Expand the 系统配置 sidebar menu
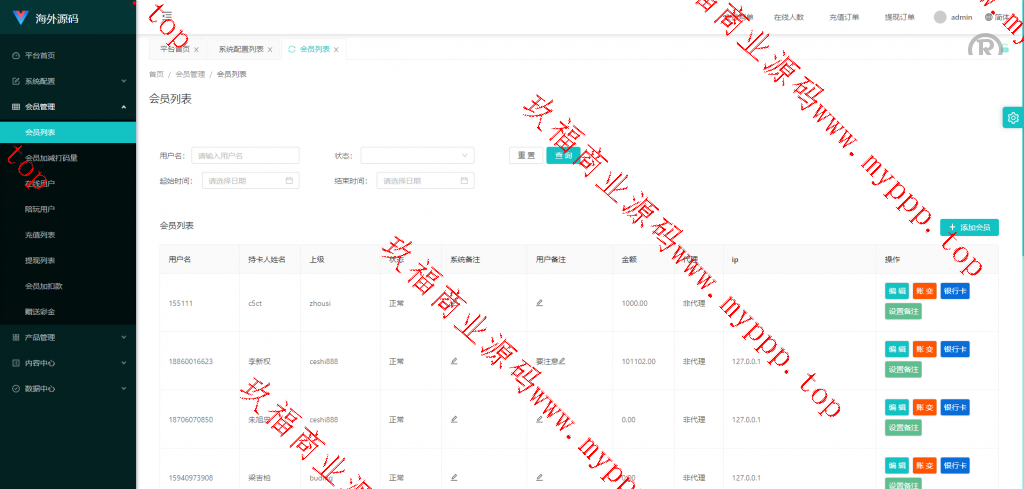This screenshot has height=489, width=1024. 67,81
